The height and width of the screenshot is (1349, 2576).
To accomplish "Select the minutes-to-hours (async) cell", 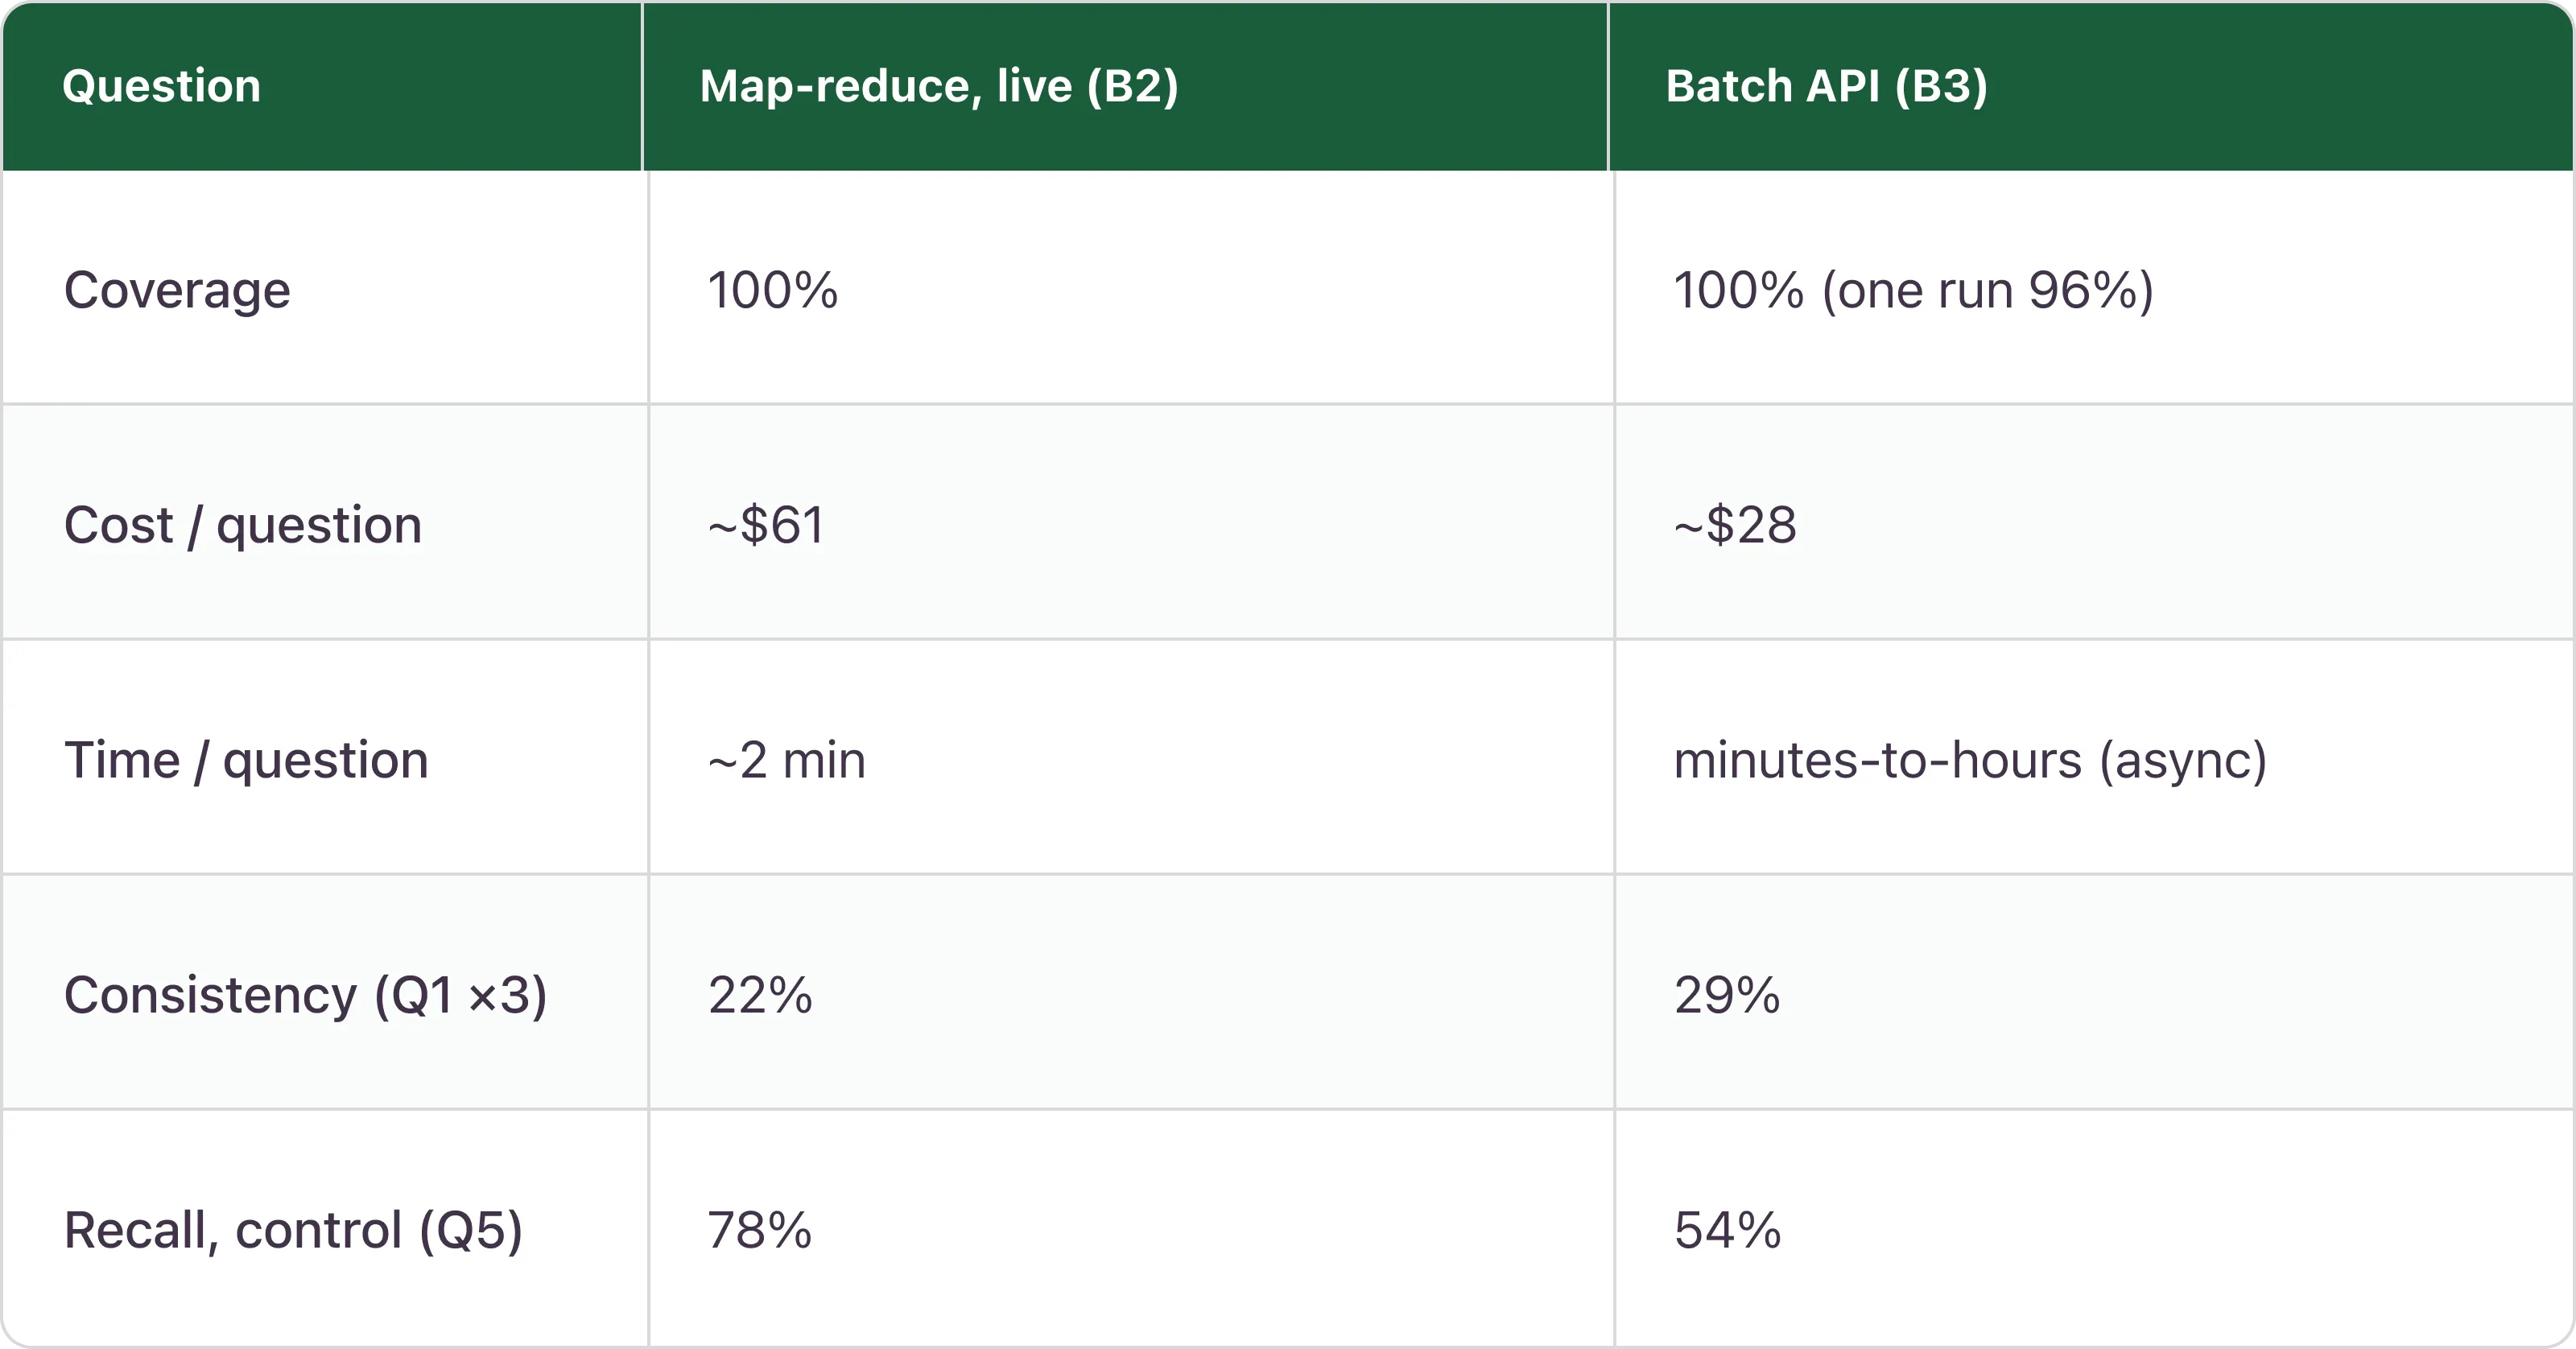I will click(x=1970, y=760).
